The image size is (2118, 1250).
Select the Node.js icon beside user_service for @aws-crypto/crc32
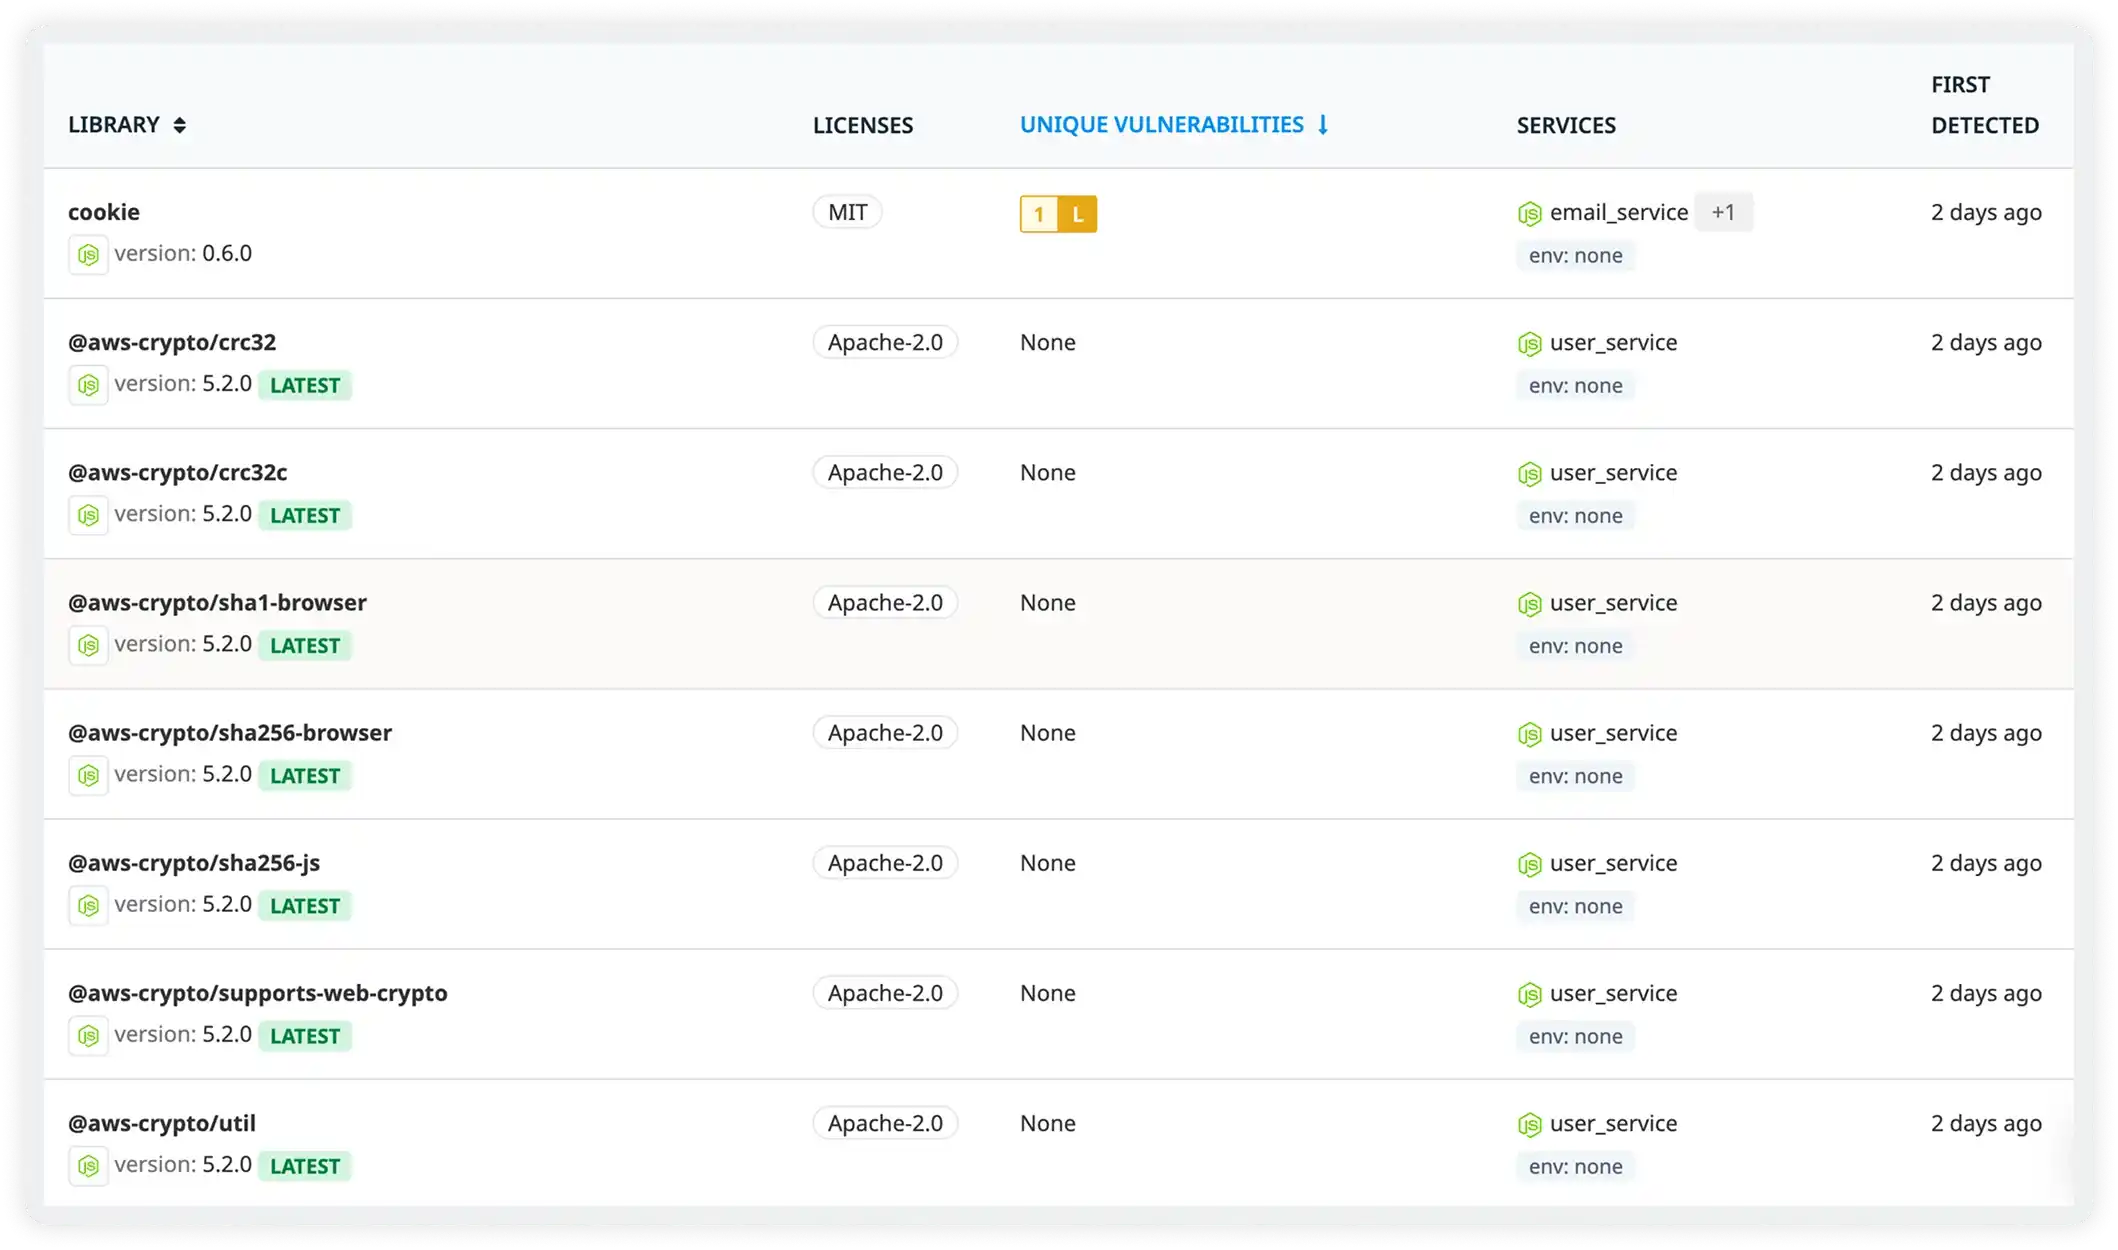click(x=1530, y=343)
